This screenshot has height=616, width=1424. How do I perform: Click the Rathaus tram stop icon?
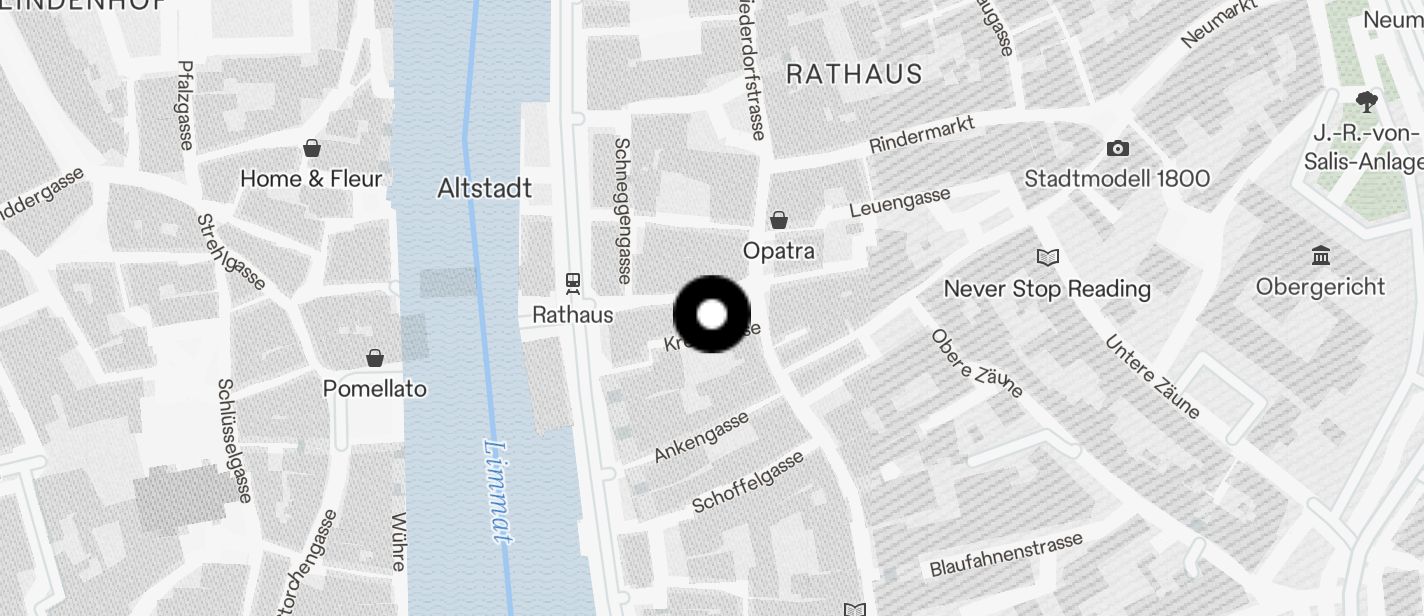point(573,284)
